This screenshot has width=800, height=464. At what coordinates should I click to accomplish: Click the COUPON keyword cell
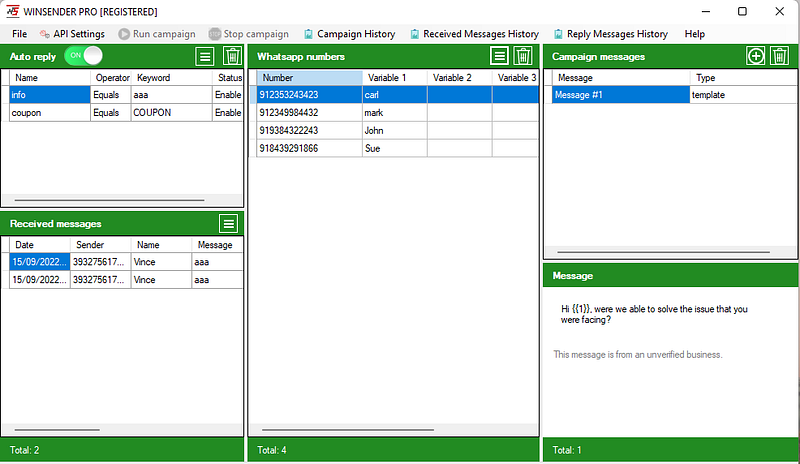171,113
